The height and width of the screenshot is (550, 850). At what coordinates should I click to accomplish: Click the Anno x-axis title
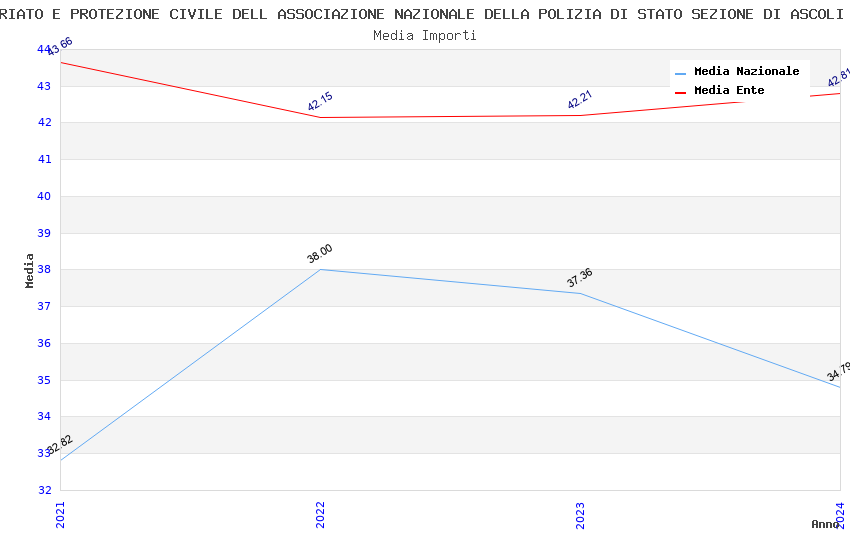[824, 524]
